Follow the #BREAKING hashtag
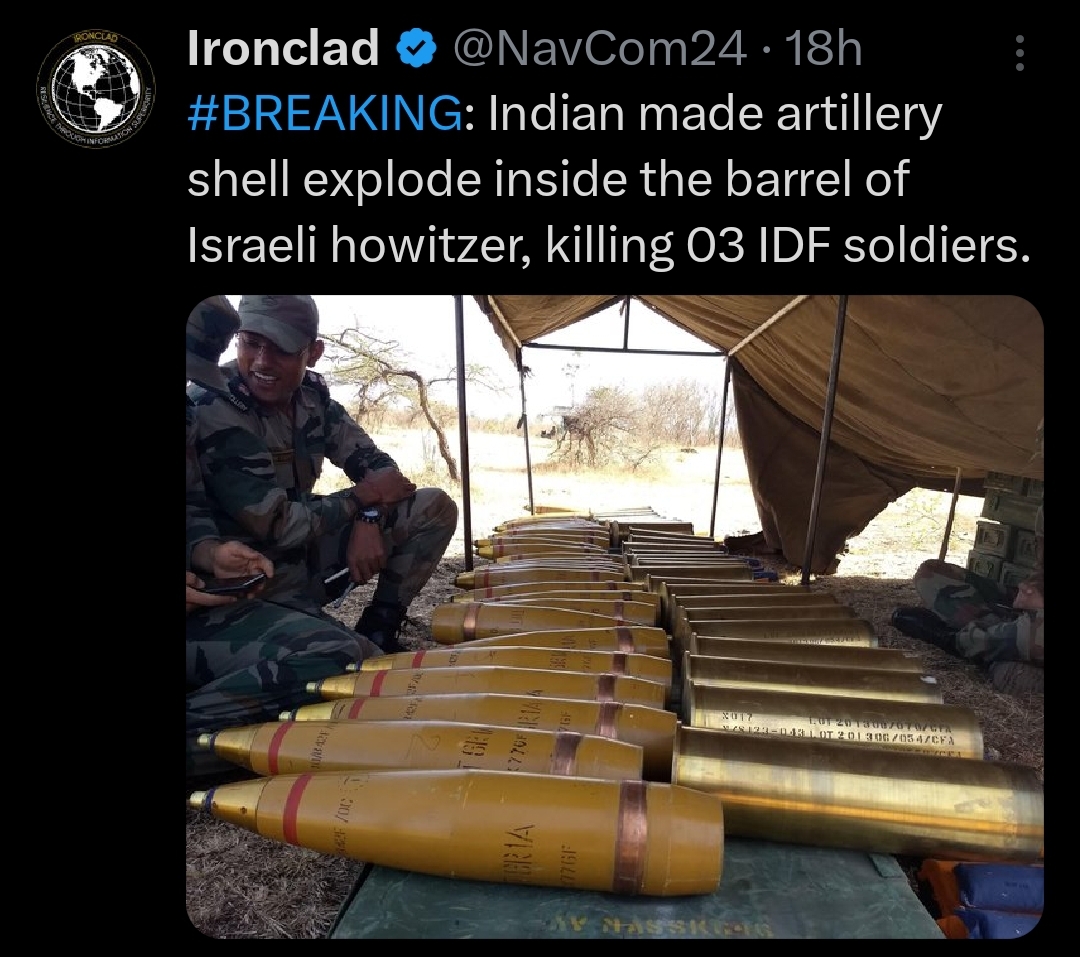Screen dimensions: 1080x957 pyautogui.click(x=326, y=114)
